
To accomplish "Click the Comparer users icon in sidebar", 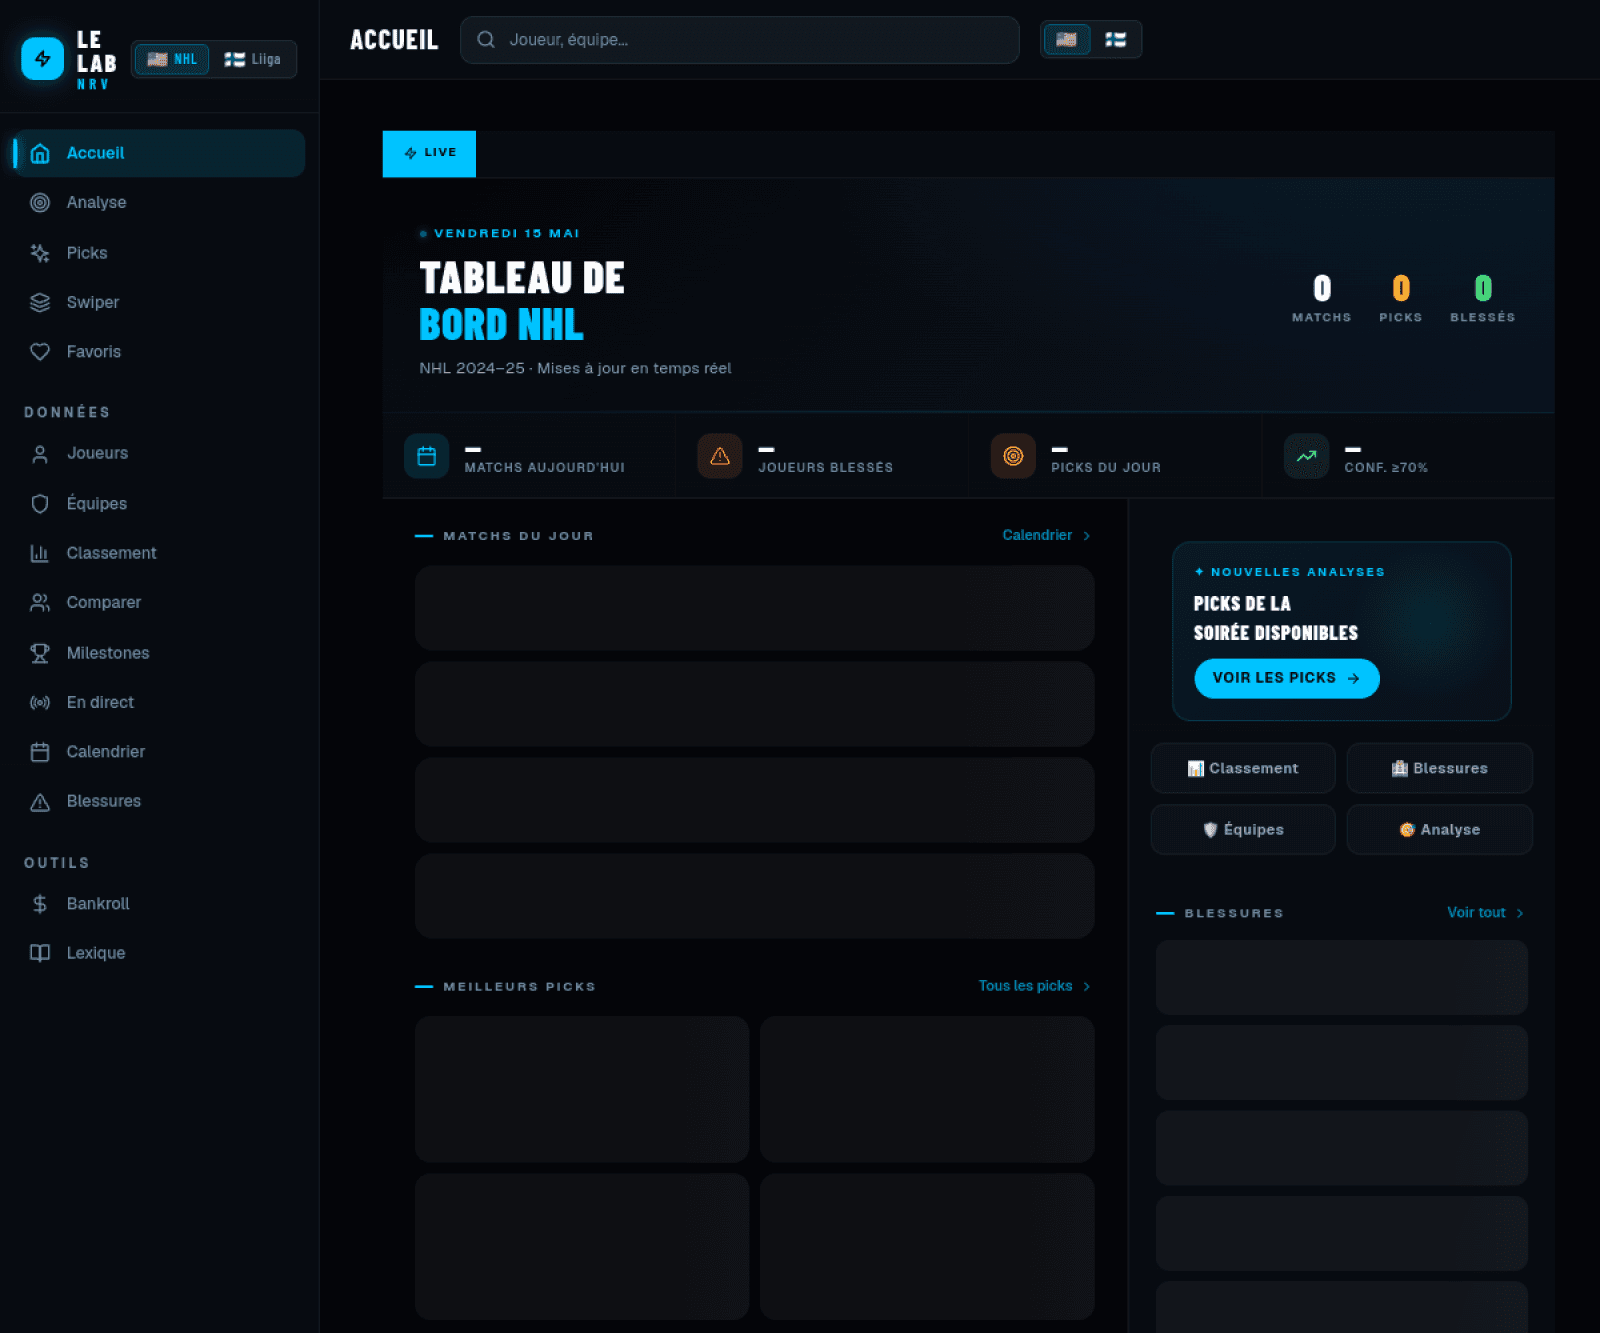I will 40,603.
